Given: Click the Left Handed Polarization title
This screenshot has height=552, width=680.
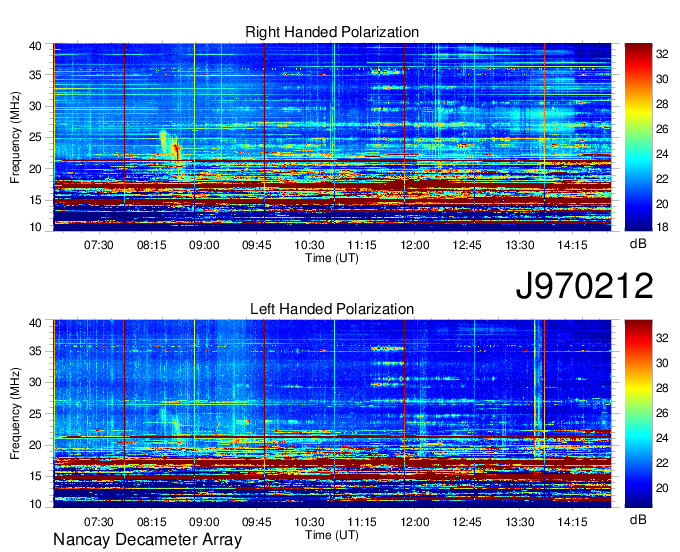Looking at the screenshot, I should pos(332,309).
